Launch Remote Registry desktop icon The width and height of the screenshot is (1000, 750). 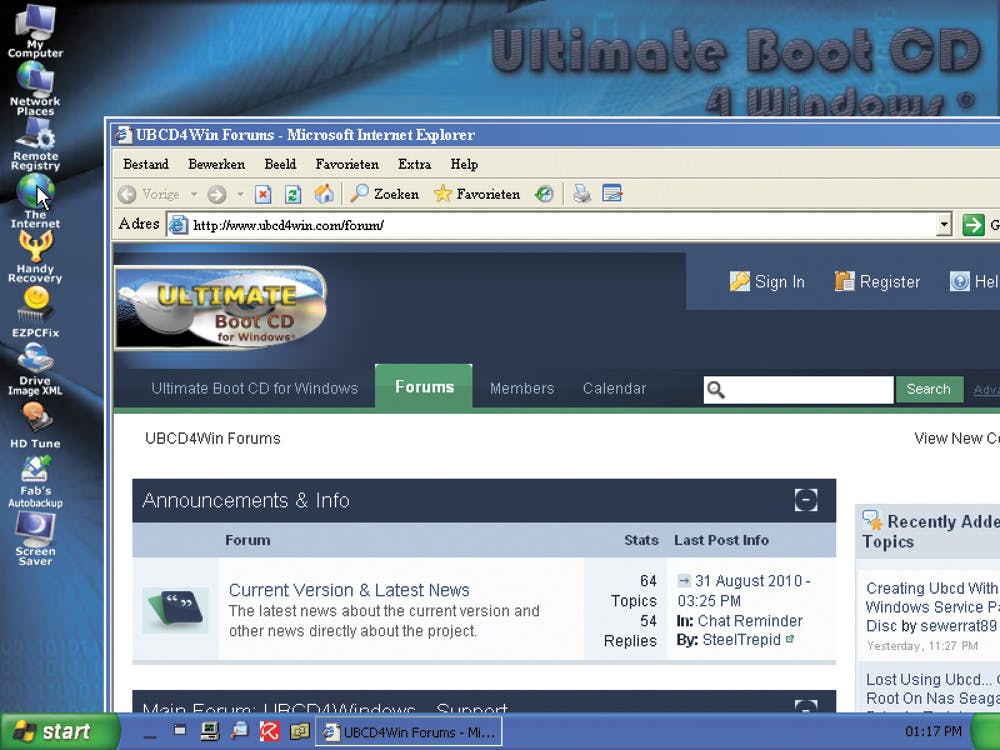click(35, 144)
